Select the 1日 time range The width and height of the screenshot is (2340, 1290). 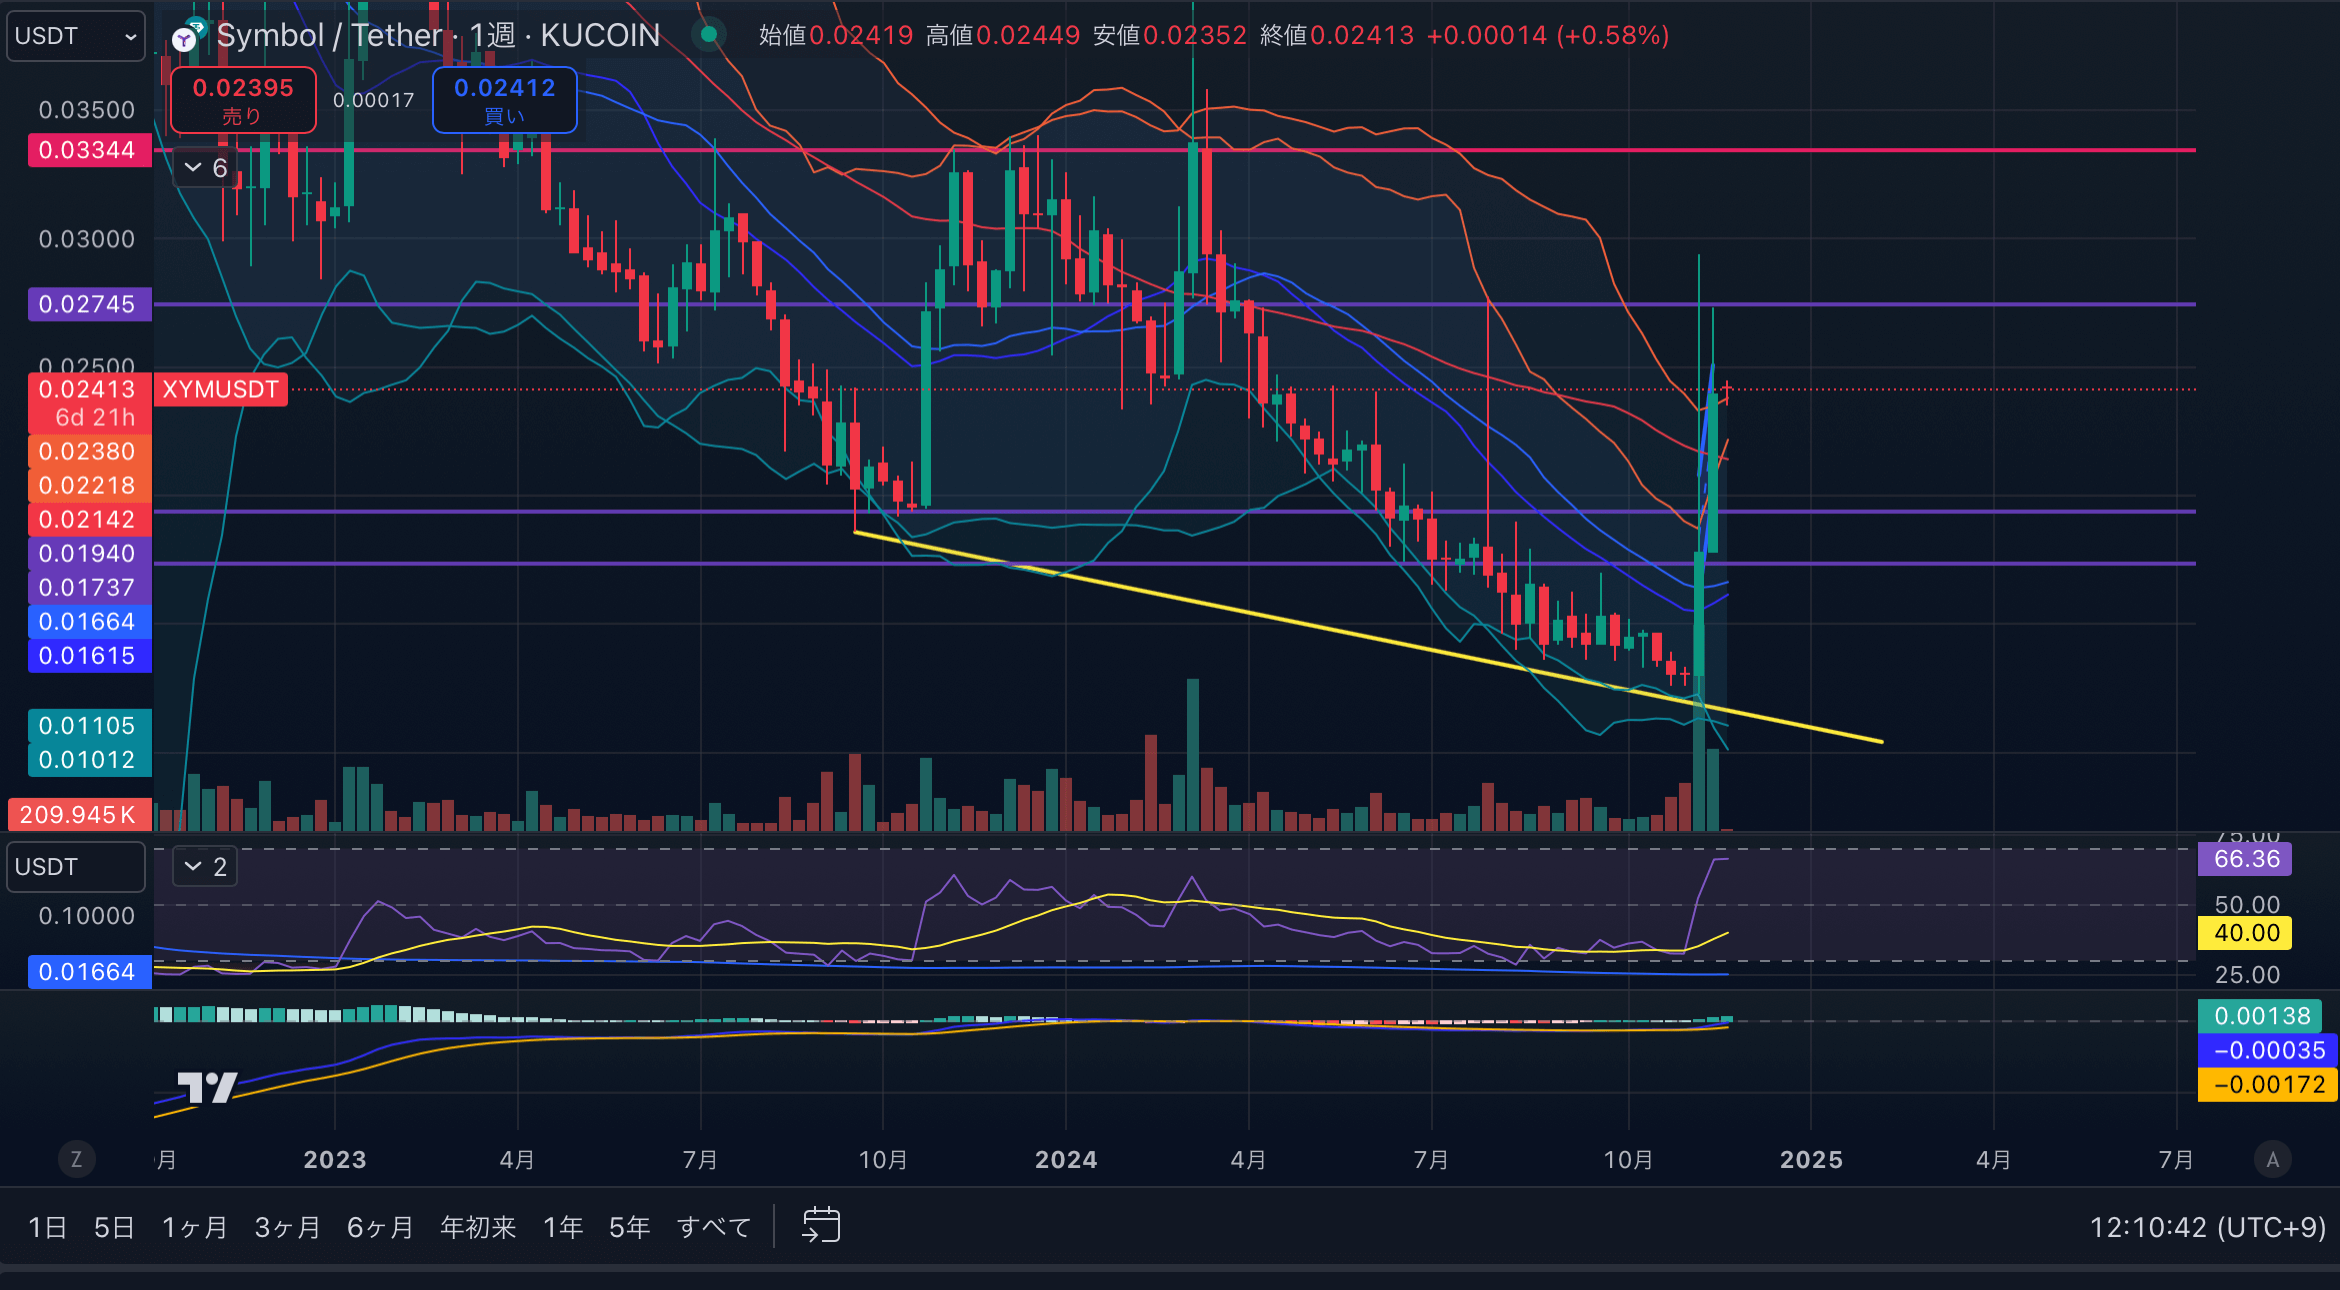click(47, 1227)
